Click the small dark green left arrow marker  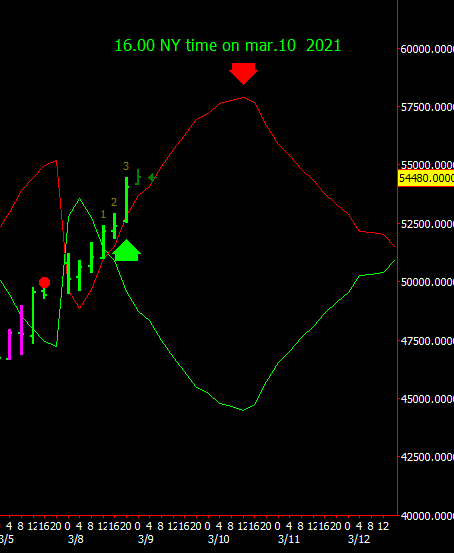click(152, 177)
